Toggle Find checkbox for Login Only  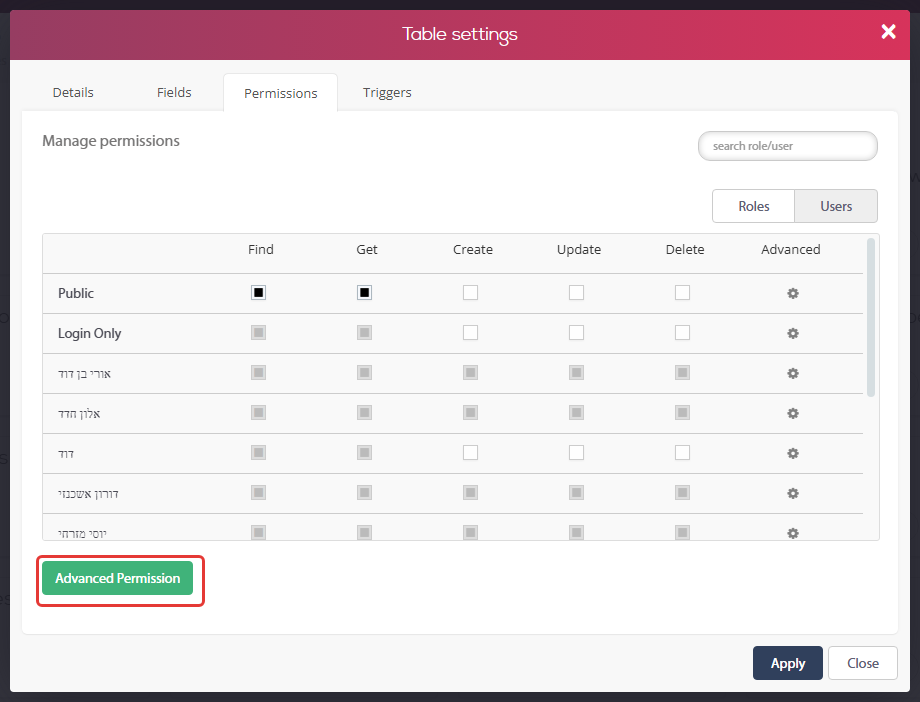(x=258, y=332)
